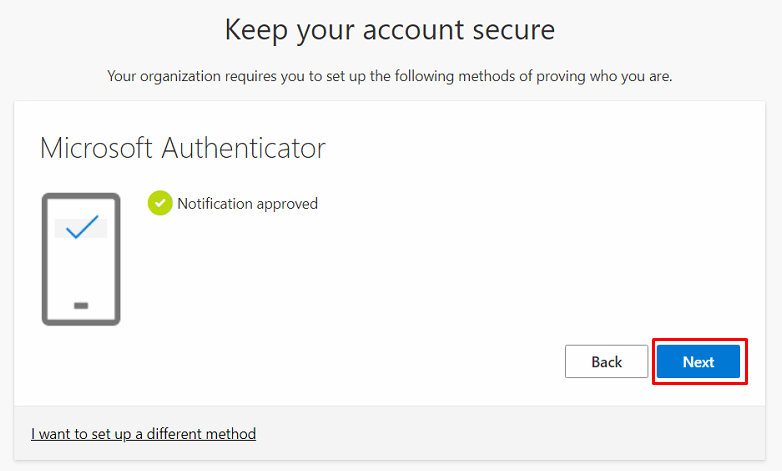The height and width of the screenshot is (471, 782).
Task: Click the 'Microsoft Authenticator' heading
Action: point(183,148)
